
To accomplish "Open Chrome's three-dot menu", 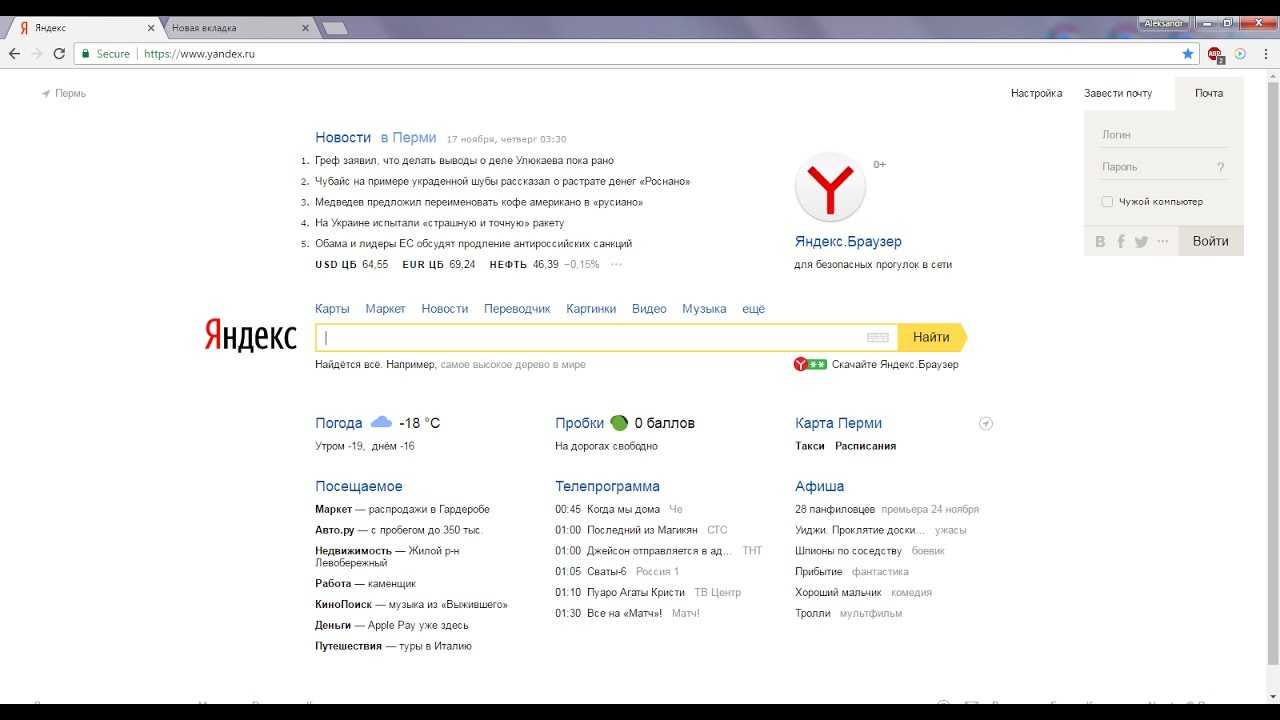I will click(x=1265, y=54).
